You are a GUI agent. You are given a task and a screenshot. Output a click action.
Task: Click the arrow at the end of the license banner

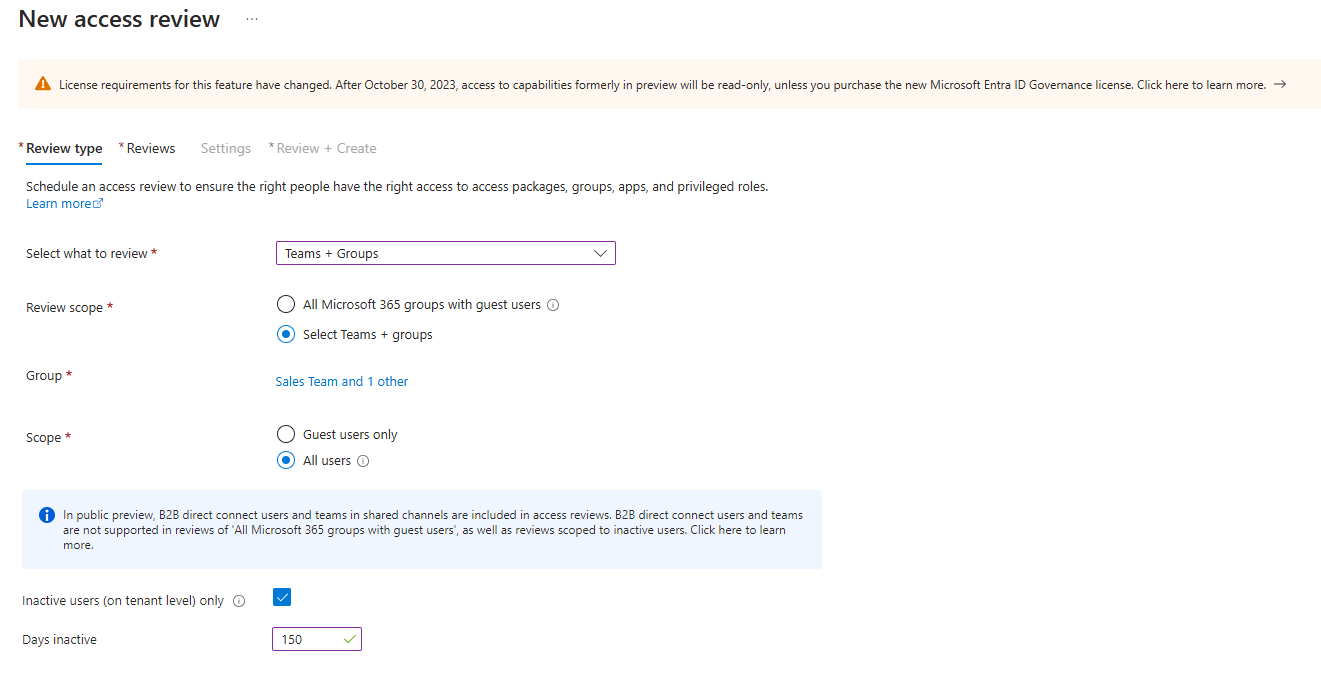[x=1280, y=84]
